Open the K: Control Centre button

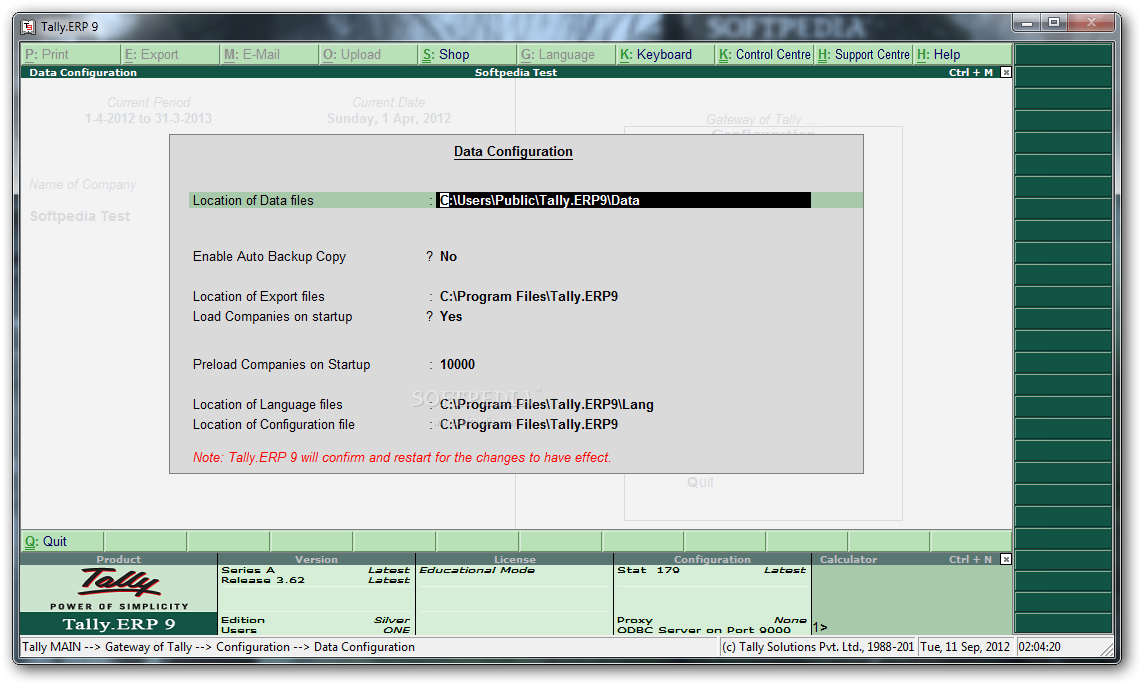(765, 55)
